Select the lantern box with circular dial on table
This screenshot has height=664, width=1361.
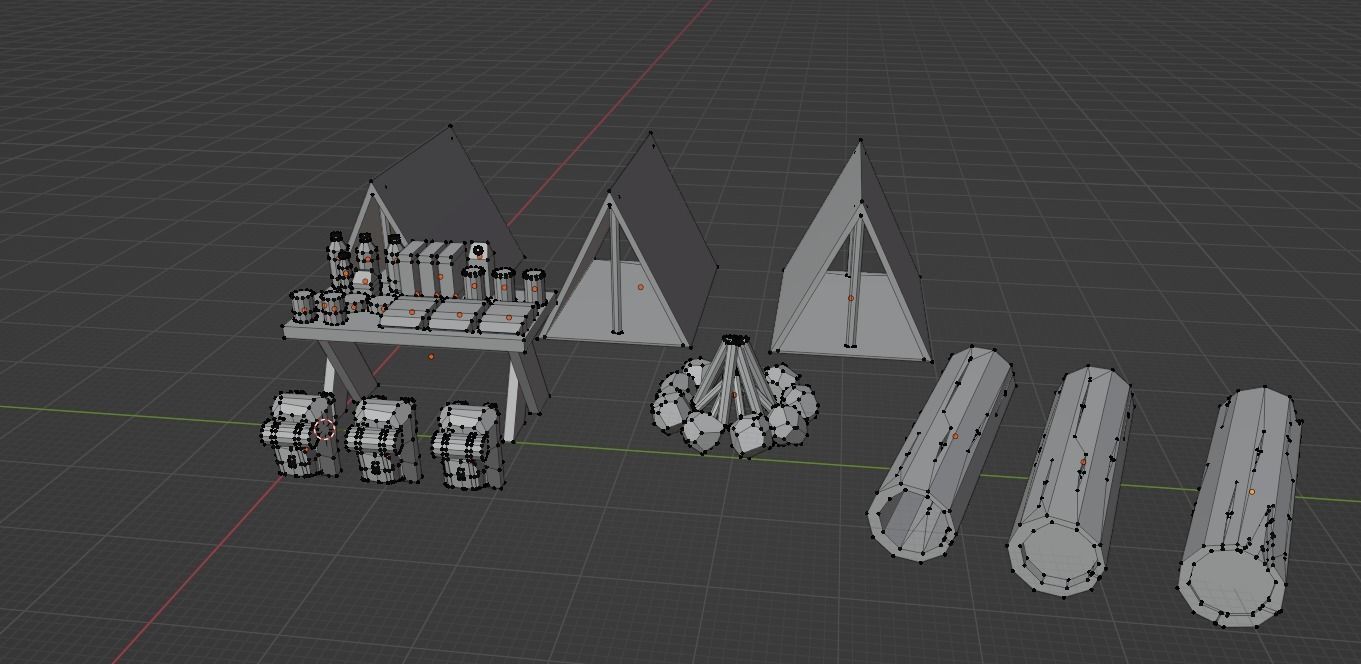pos(478,255)
